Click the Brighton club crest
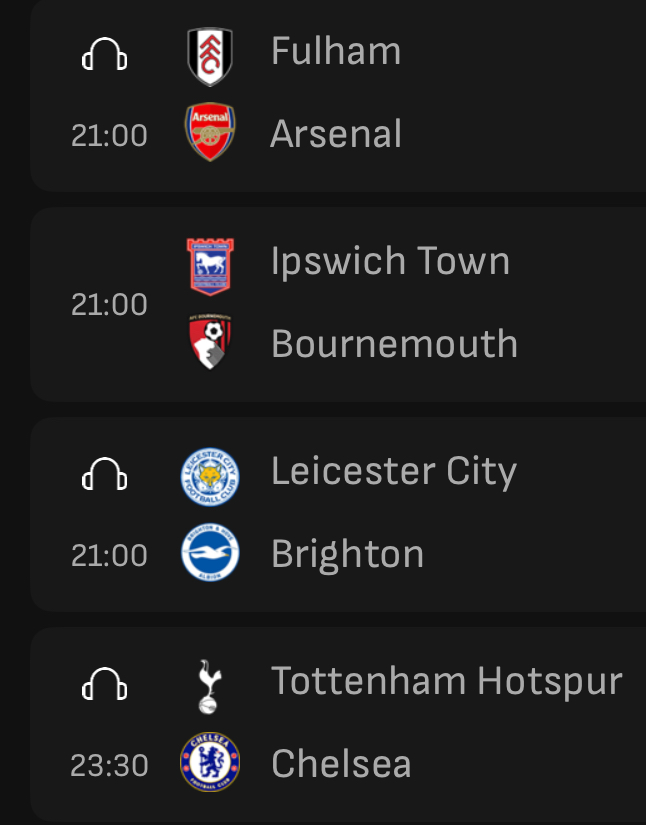646x825 pixels. click(210, 552)
